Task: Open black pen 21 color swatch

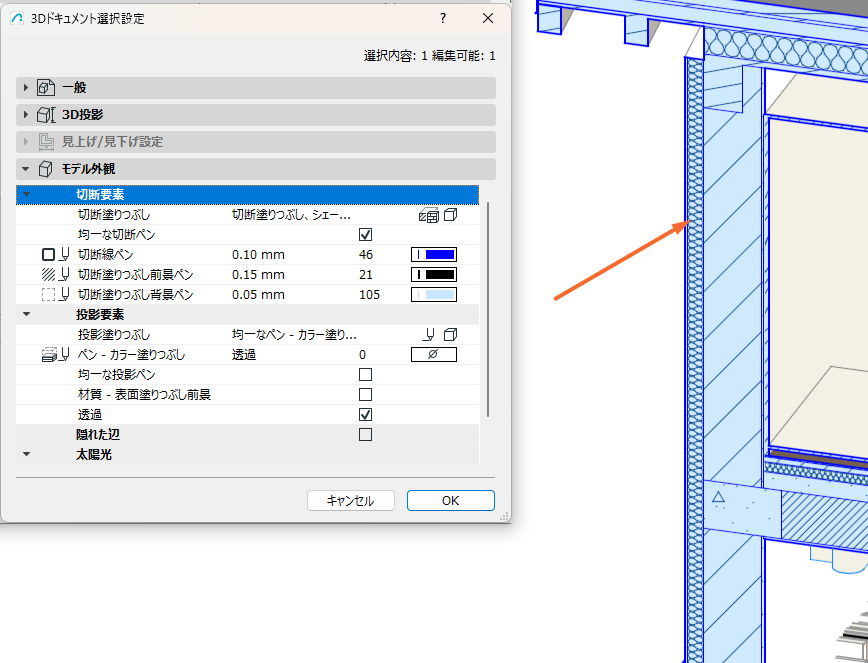Action: point(434,274)
